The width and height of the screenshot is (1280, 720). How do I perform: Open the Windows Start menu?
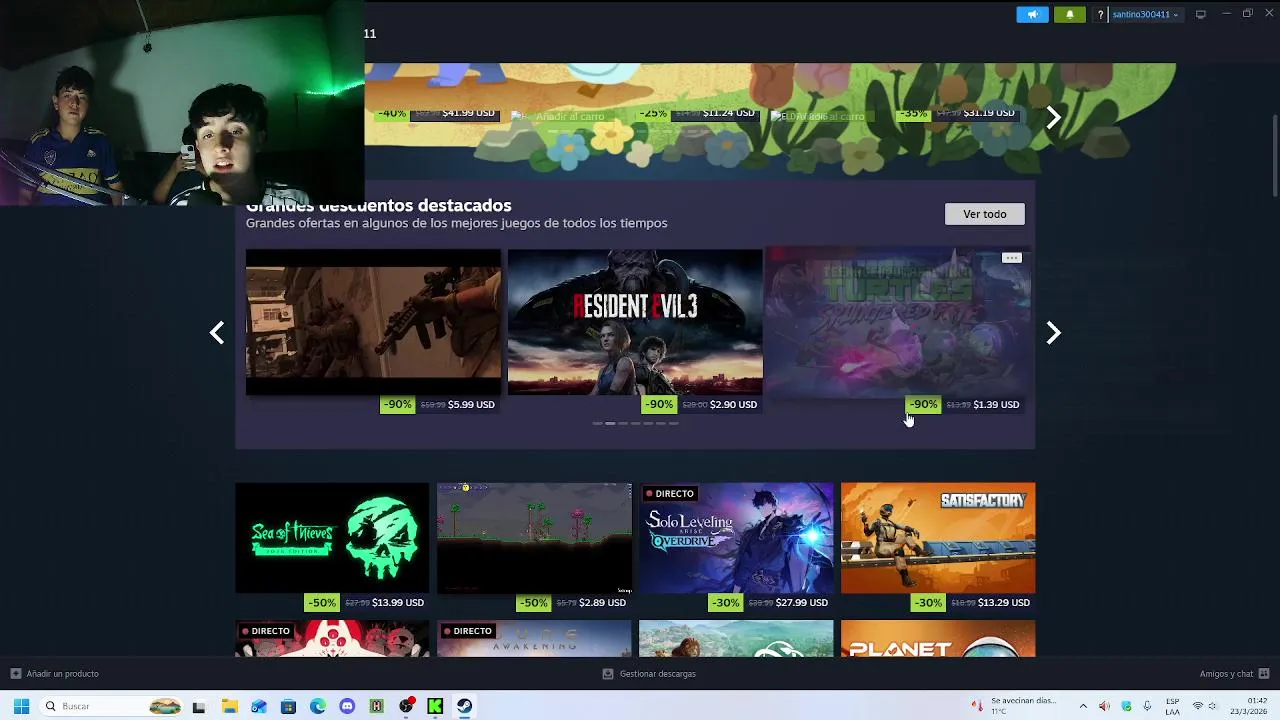(21, 706)
